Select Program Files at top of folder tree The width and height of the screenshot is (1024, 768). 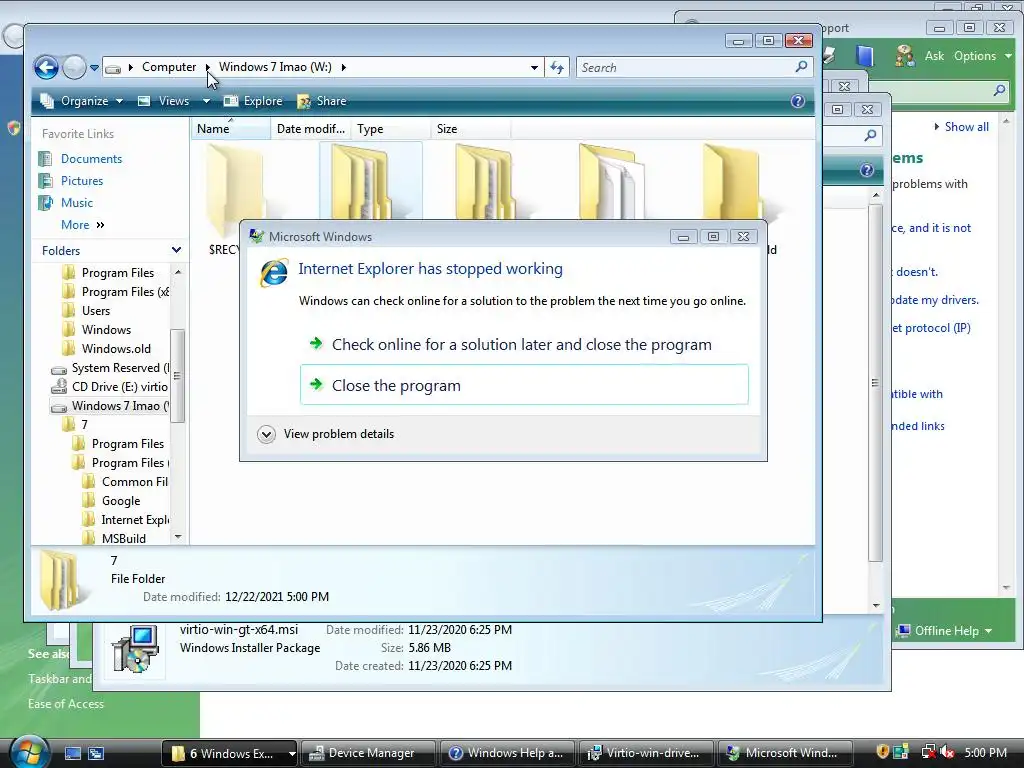coord(118,273)
